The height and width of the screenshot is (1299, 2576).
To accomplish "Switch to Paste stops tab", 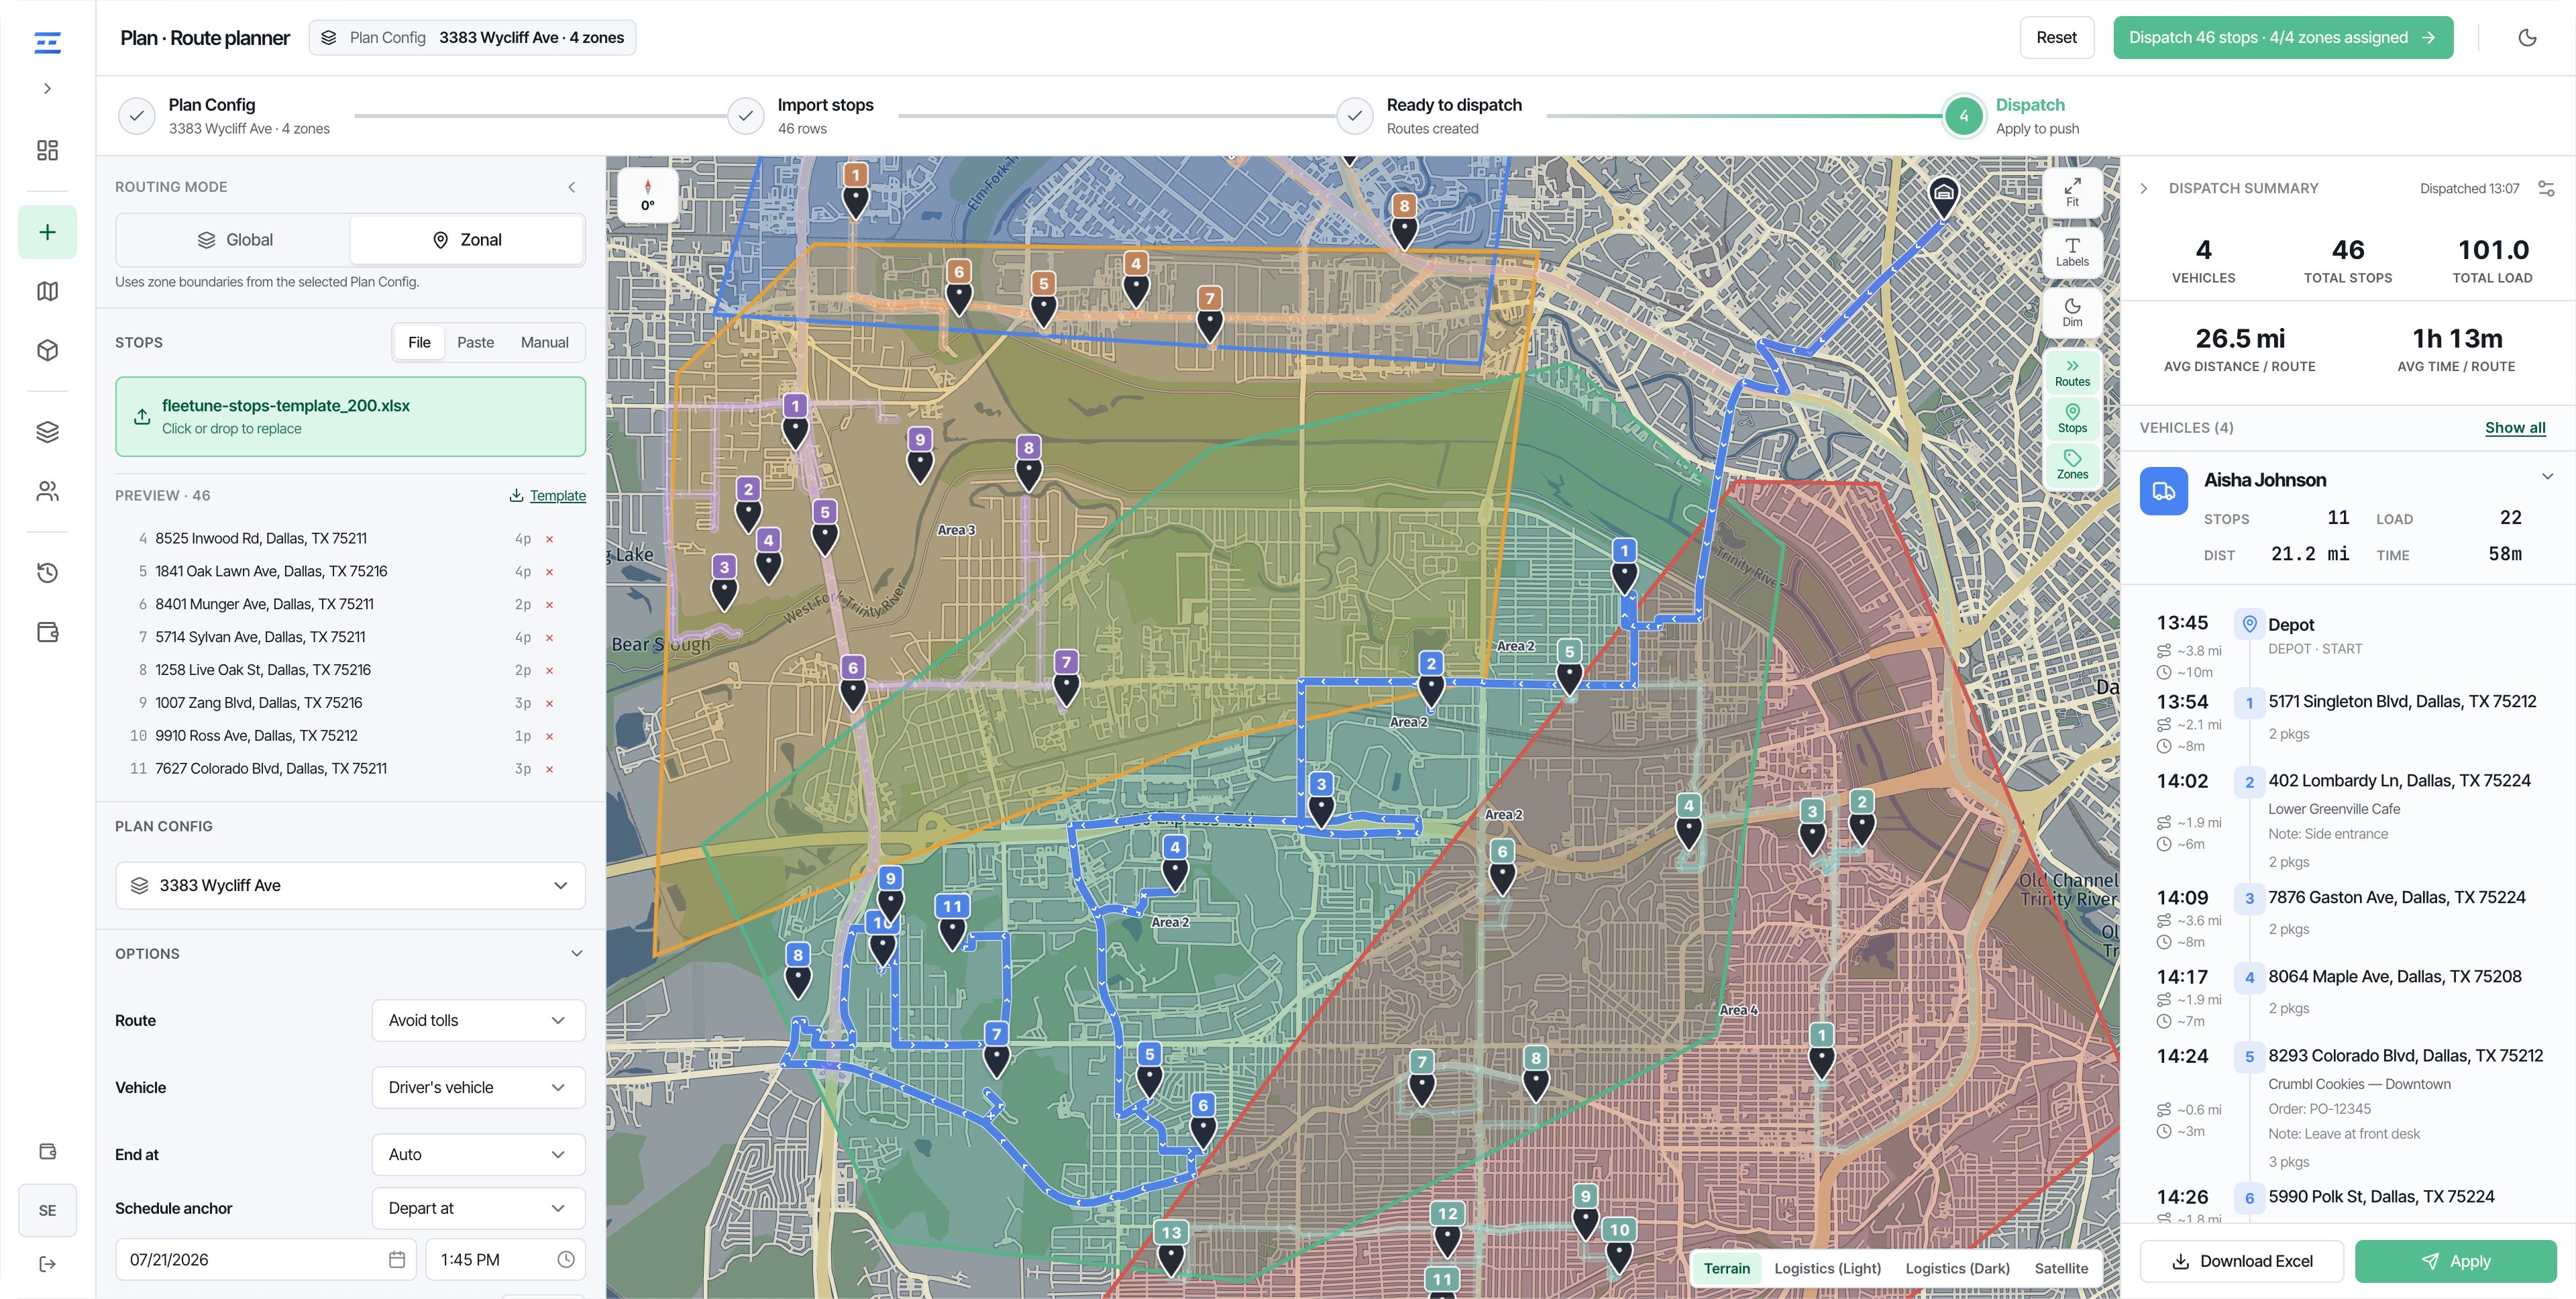I will pyautogui.click(x=475, y=342).
